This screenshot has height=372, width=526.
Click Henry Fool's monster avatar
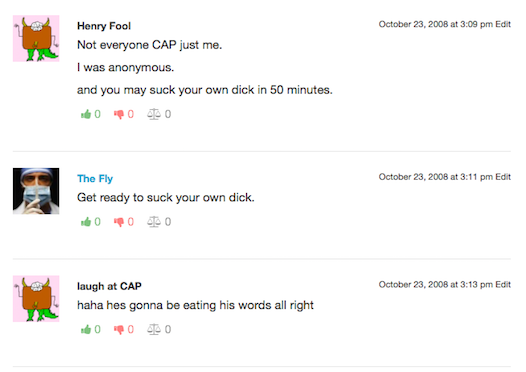pyautogui.click(x=36, y=38)
